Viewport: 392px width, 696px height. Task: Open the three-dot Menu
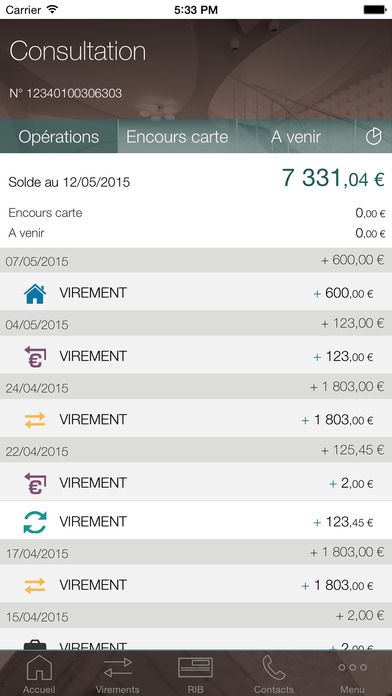[352, 674]
